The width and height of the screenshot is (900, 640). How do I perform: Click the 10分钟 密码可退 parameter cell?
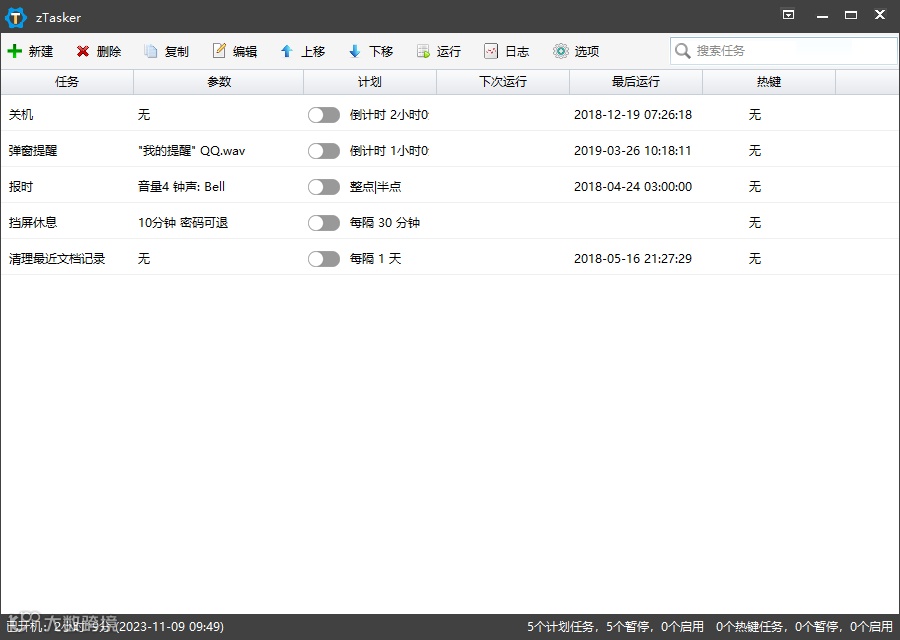tap(183, 223)
